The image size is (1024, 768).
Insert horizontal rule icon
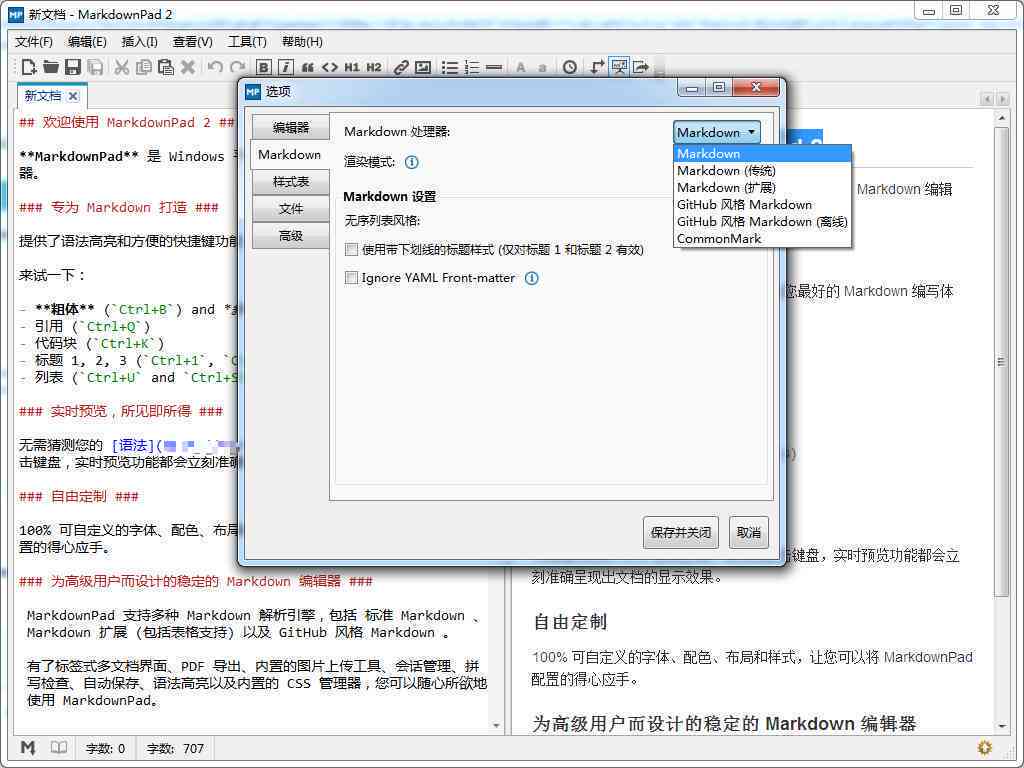point(494,67)
